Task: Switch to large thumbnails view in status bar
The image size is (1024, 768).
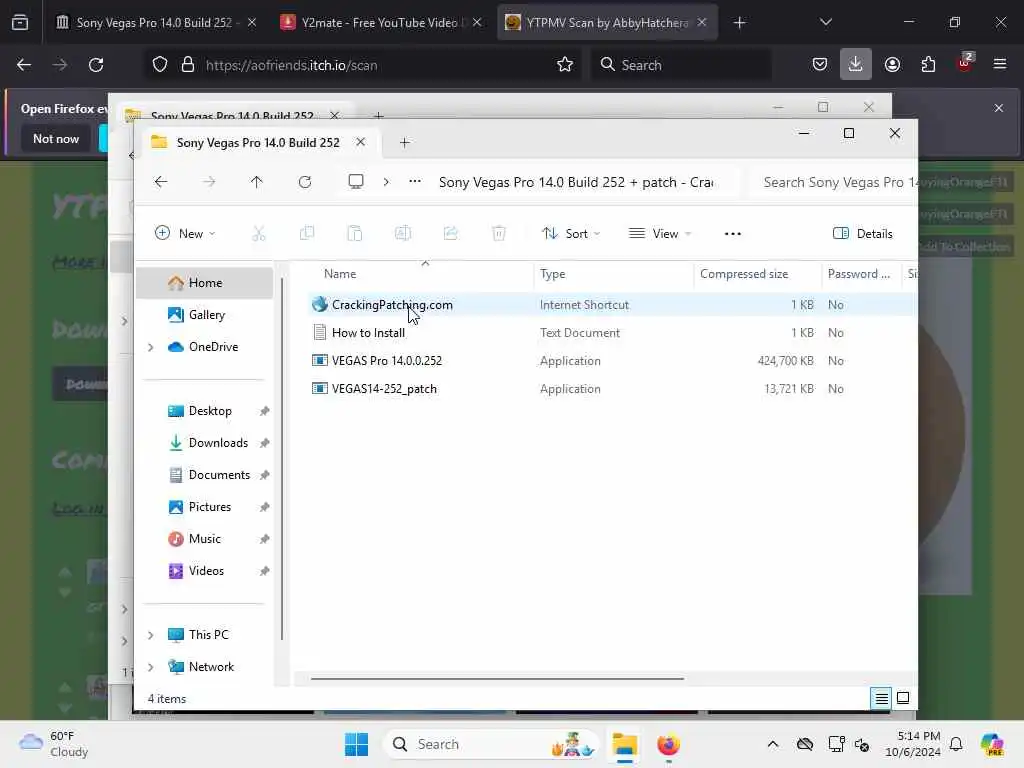Action: [903, 698]
